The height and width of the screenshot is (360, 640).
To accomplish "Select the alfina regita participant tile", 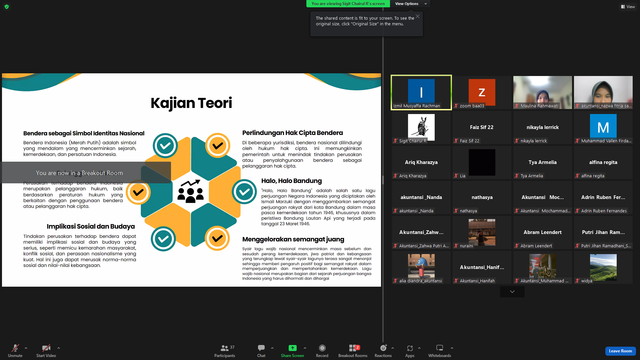I will 603,162.
